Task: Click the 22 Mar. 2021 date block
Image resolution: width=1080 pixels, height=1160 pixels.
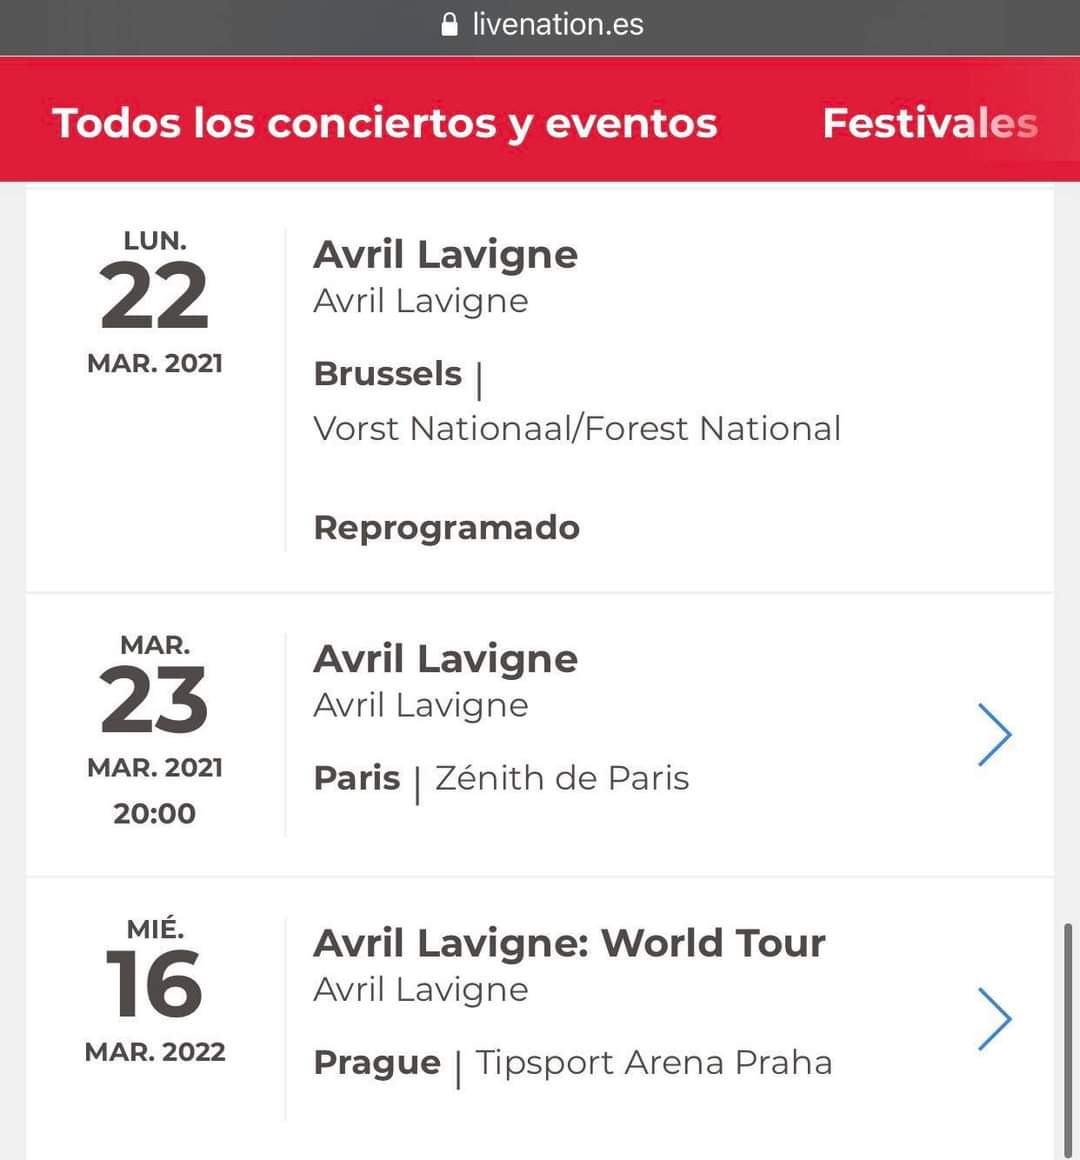Action: 155,303
